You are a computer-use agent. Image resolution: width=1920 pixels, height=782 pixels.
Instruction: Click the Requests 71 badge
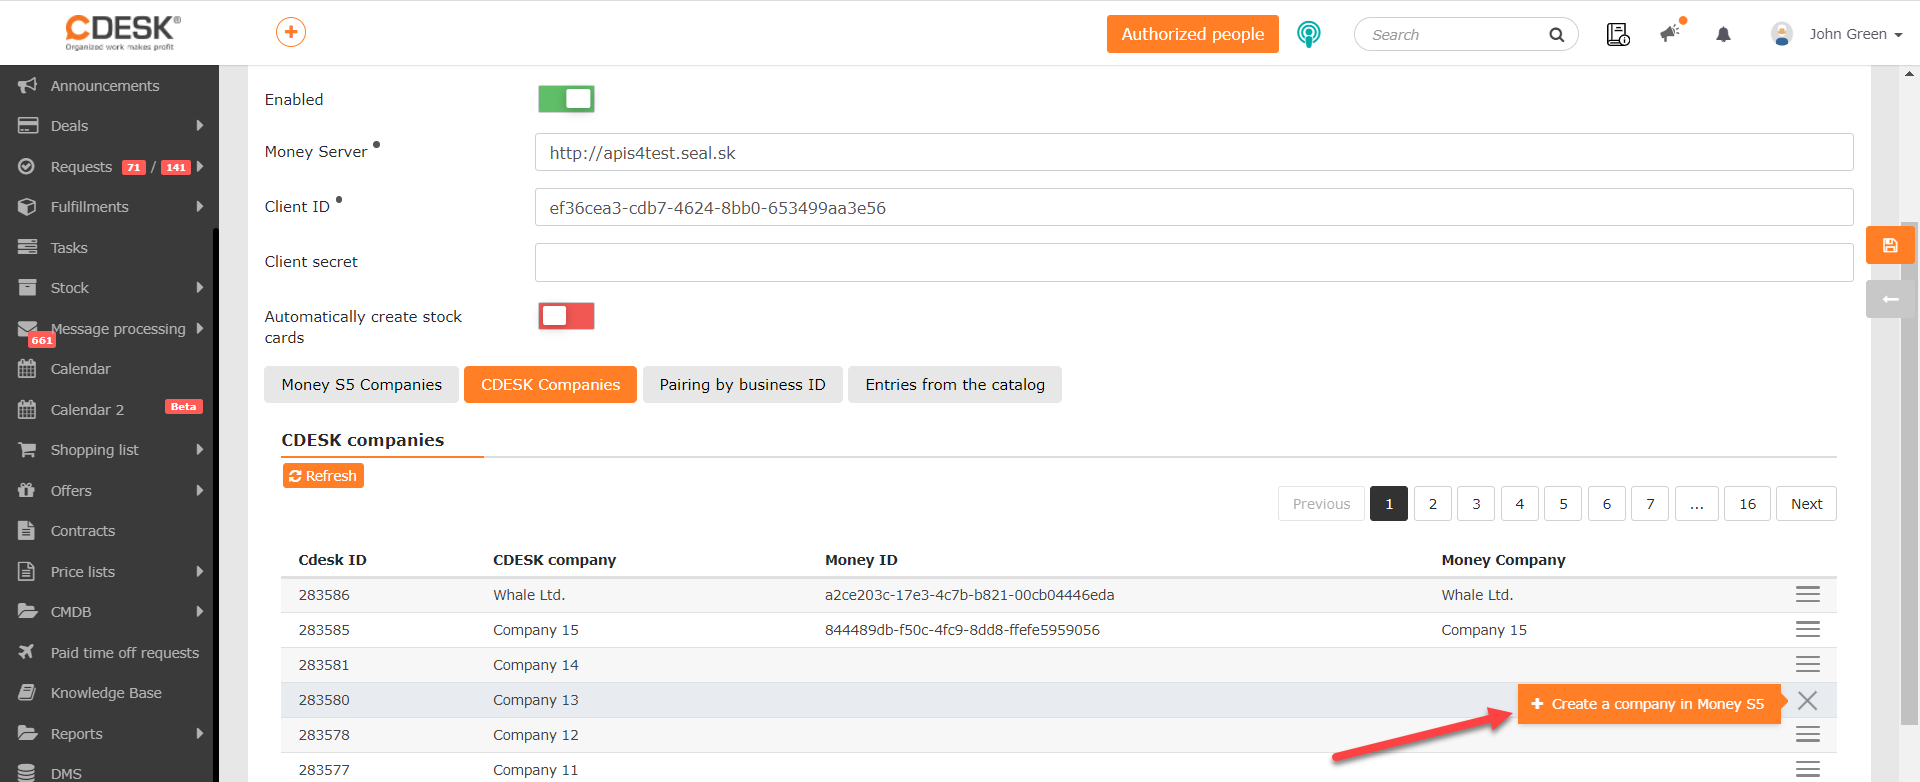(x=134, y=167)
